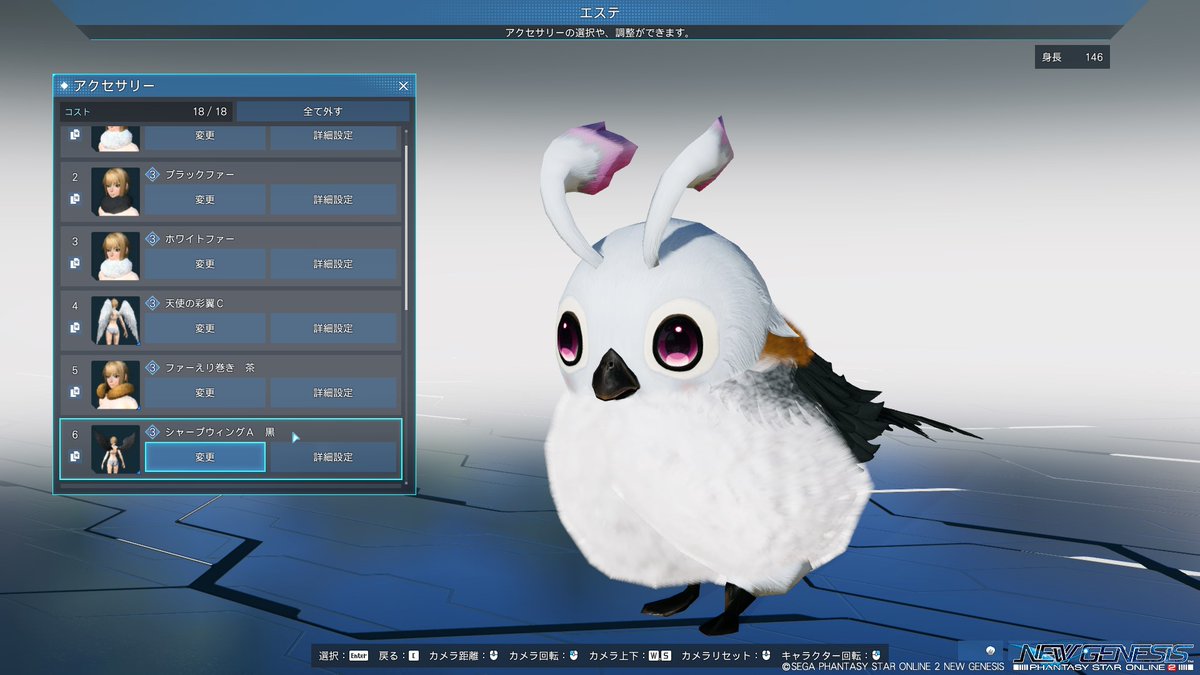Image resolution: width=1200 pixels, height=675 pixels.
Task: Click the アクセサリーの選択や、調整ができます description text
Action: click(x=597, y=32)
